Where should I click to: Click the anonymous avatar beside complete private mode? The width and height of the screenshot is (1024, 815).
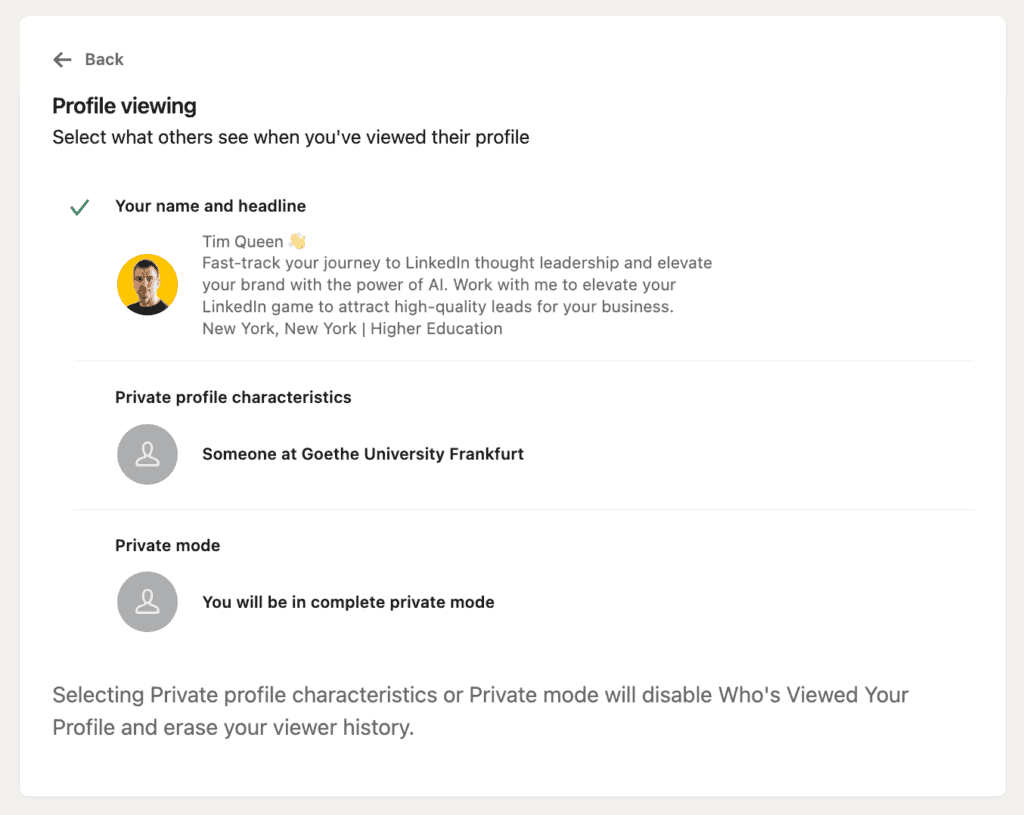coord(147,602)
